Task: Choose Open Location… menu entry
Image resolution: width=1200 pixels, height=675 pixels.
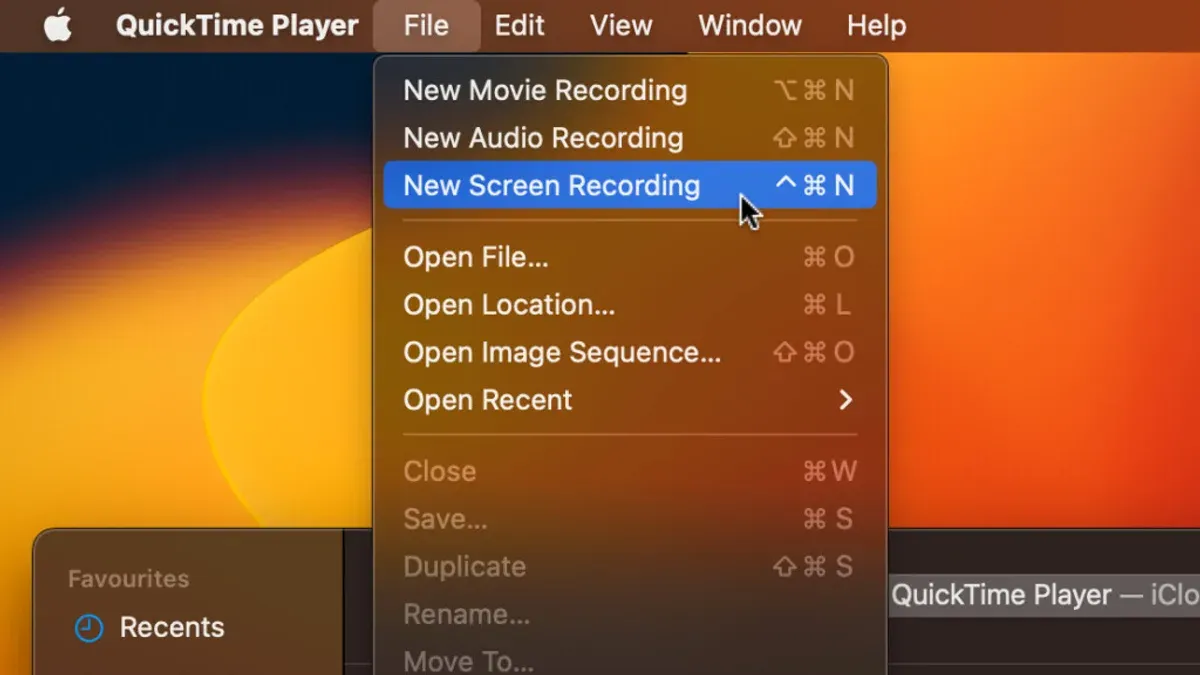Action: [x=630, y=305]
